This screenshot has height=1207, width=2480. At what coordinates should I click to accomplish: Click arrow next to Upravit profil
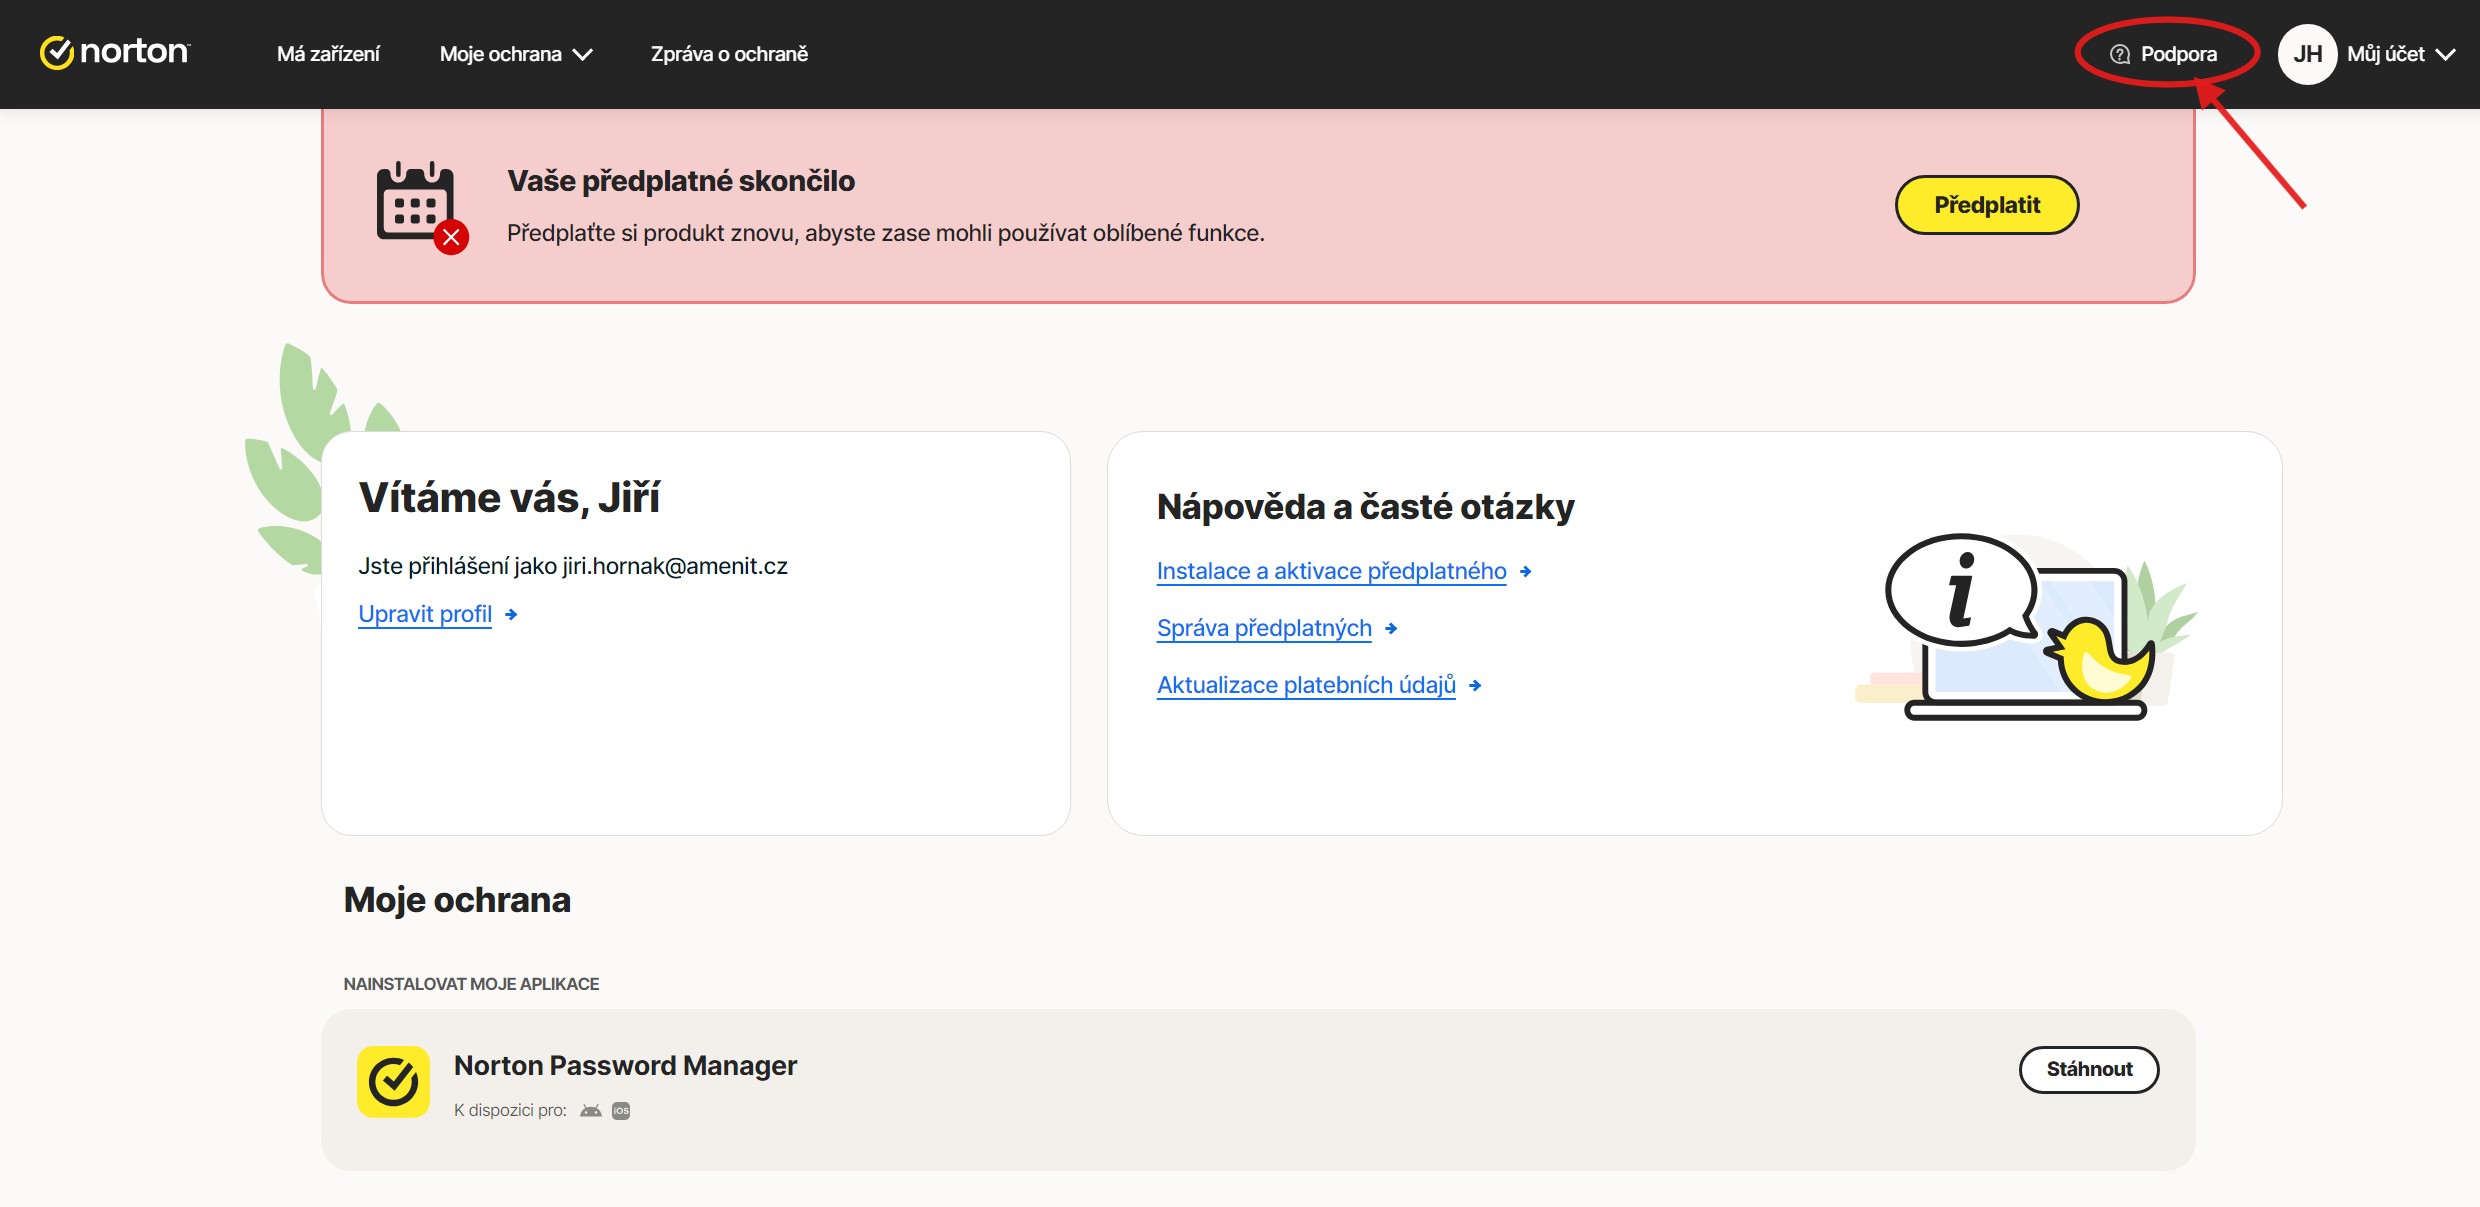point(511,614)
